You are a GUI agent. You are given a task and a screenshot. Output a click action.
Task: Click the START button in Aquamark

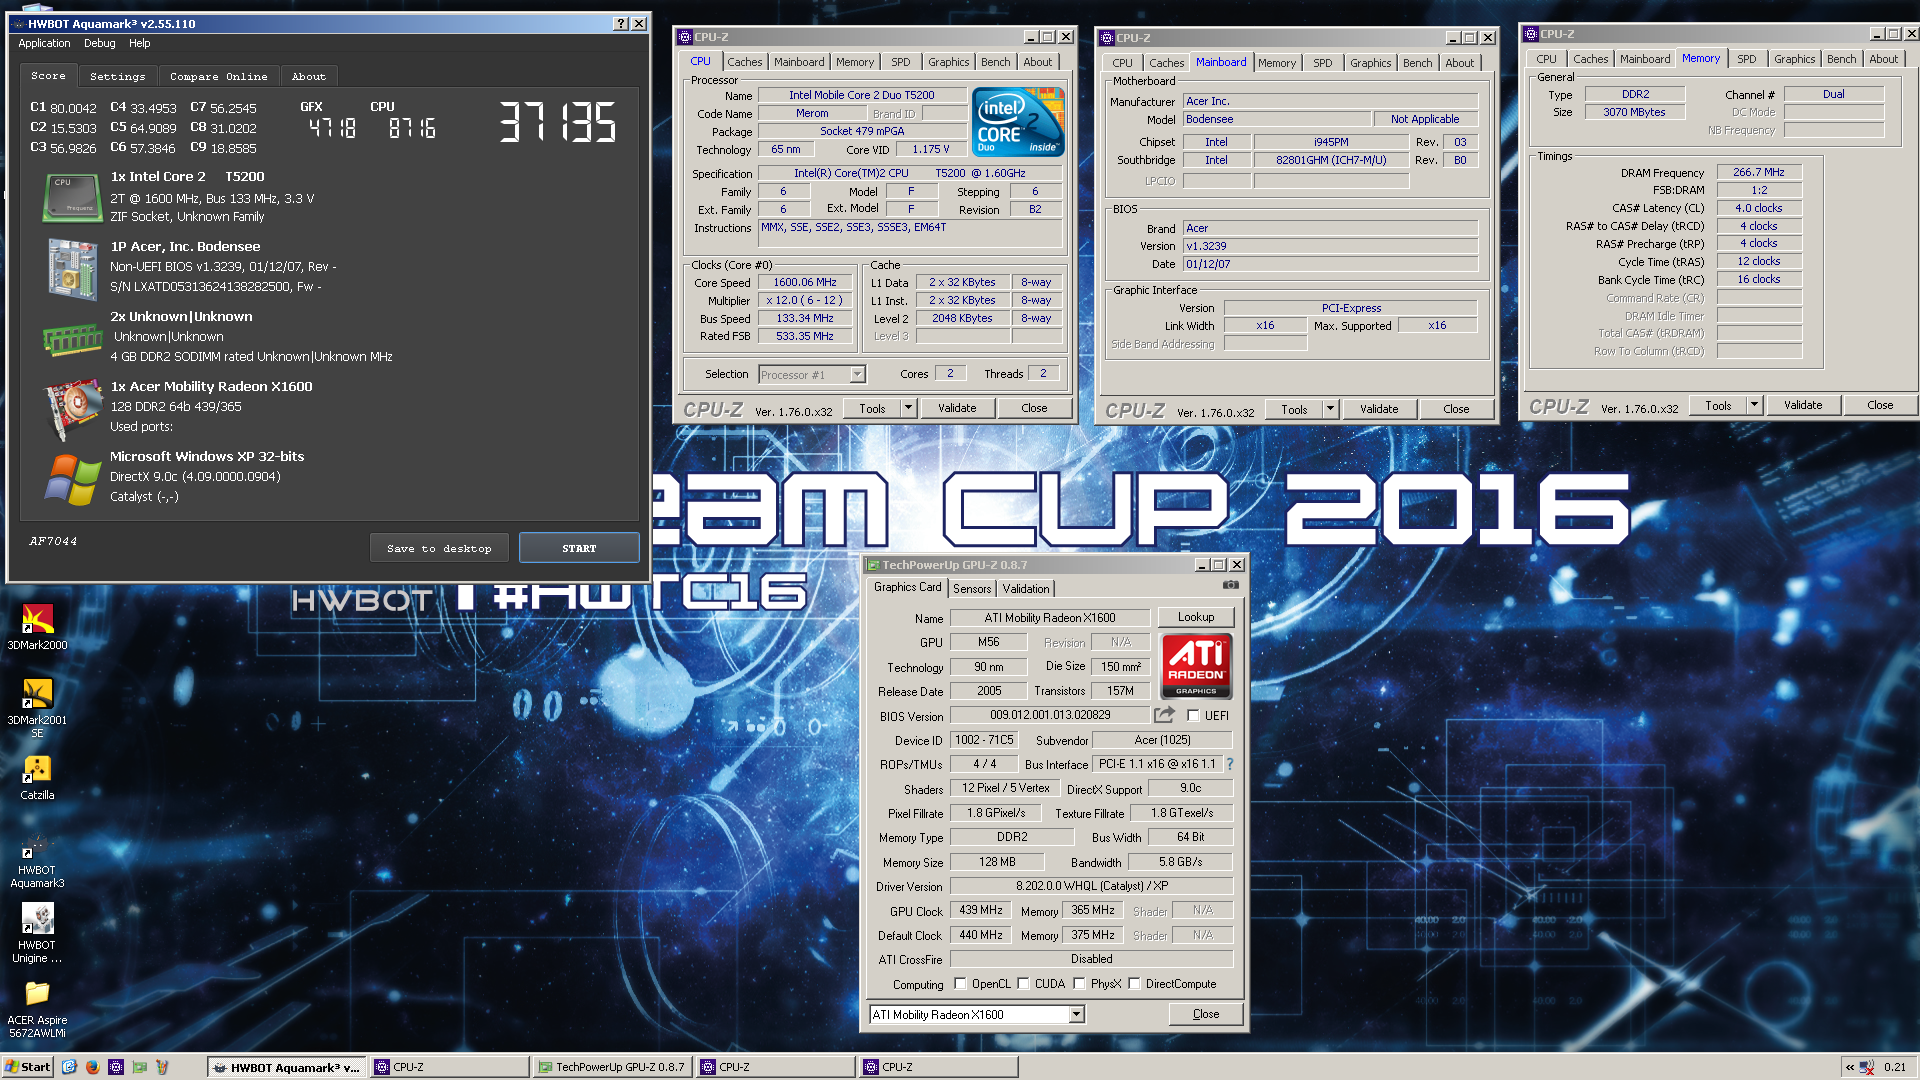click(579, 548)
